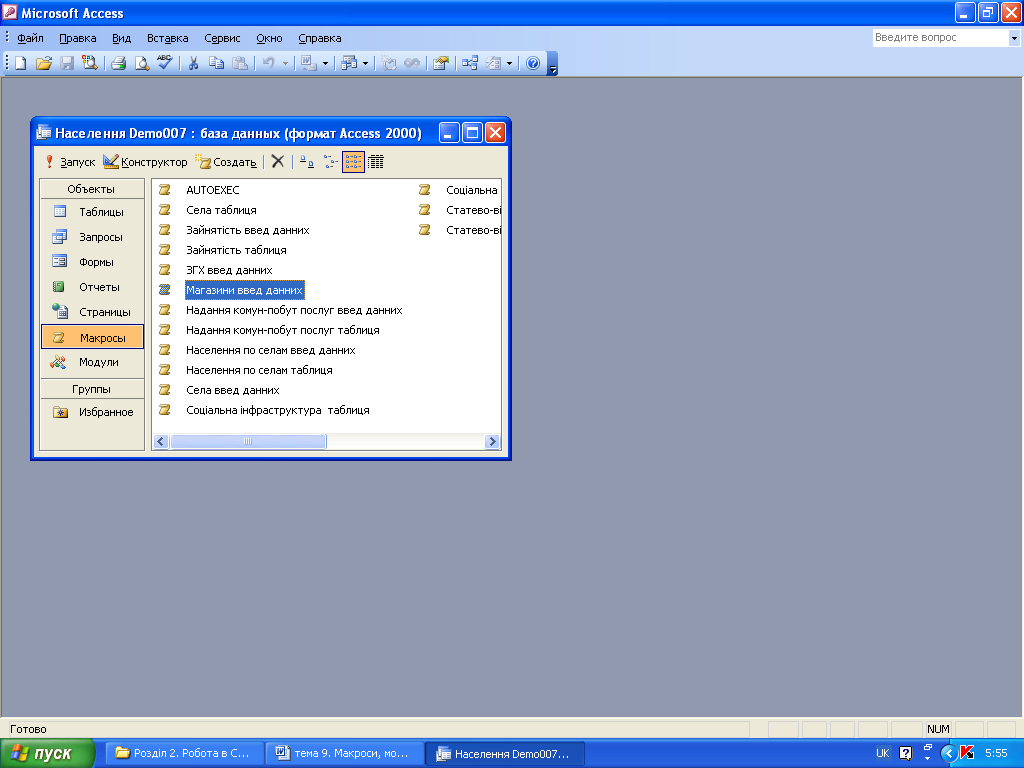Click the Code toolbar icon

(x=389, y=63)
